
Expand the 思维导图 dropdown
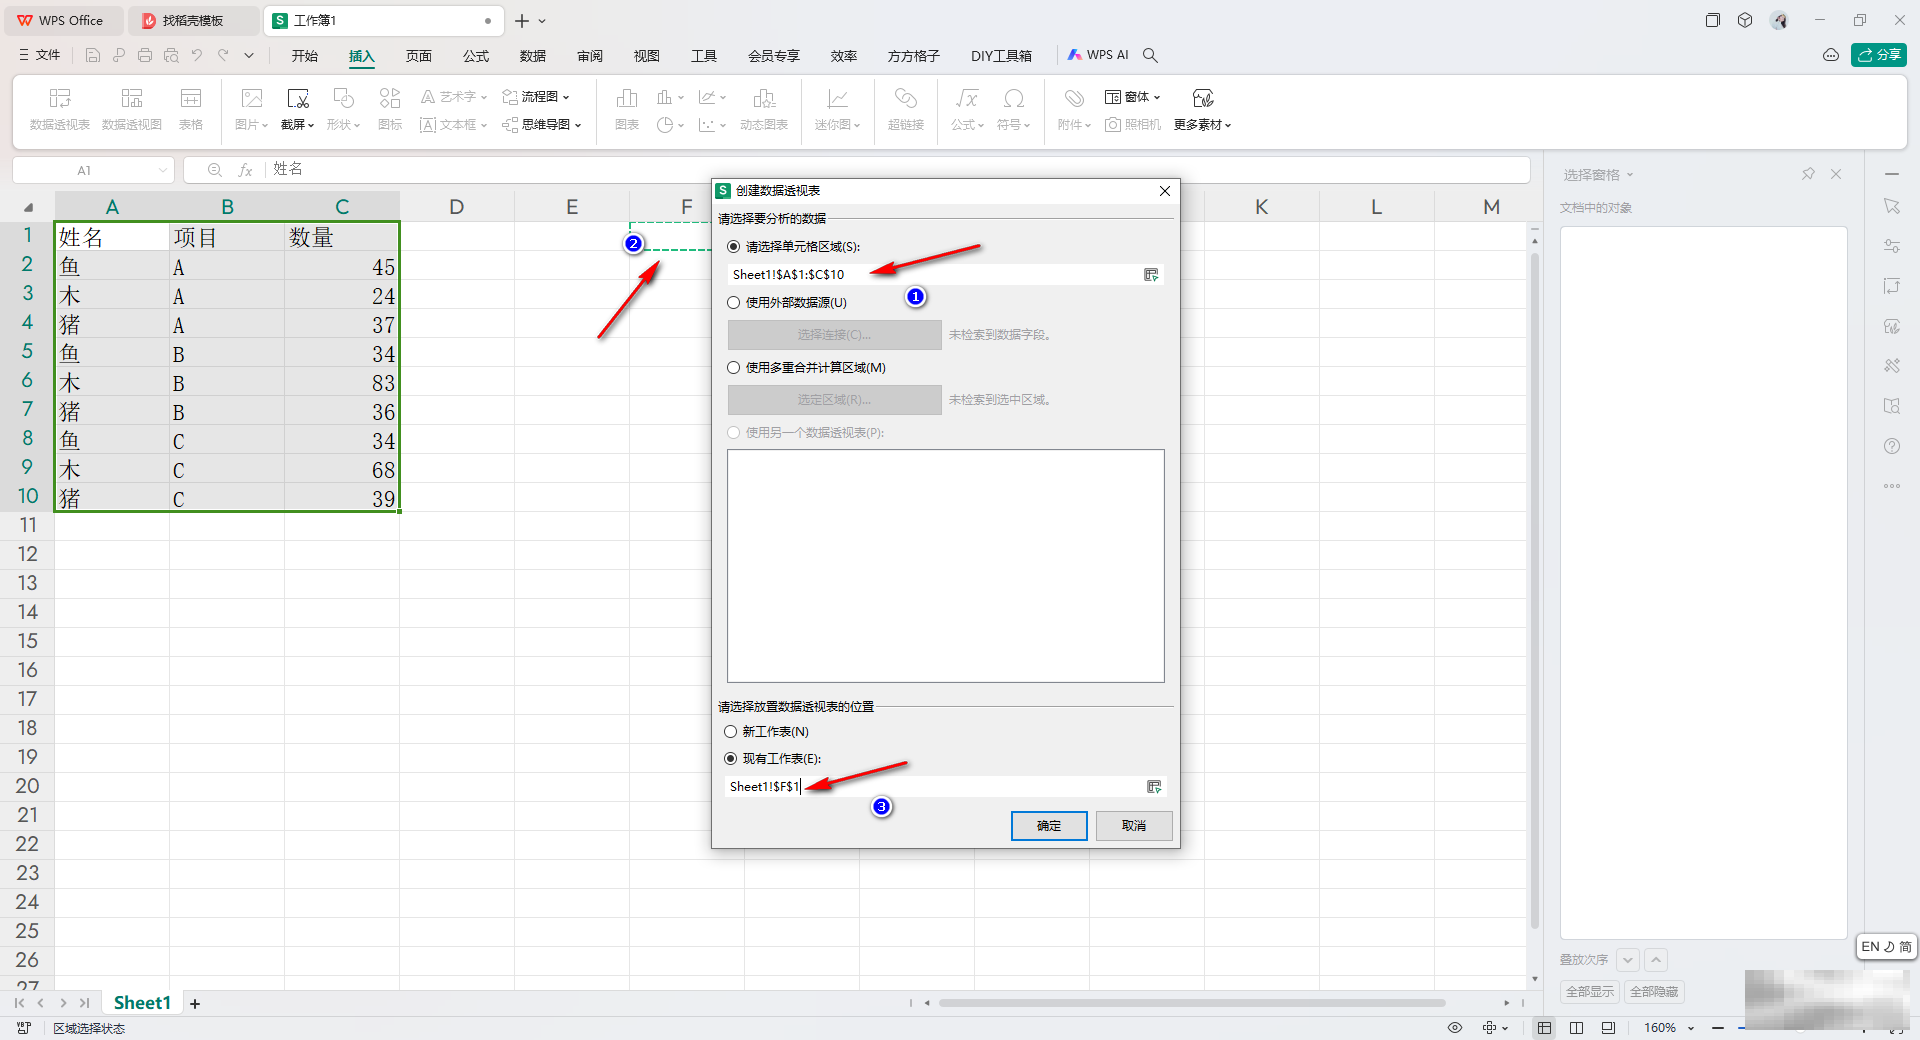pyautogui.click(x=542, y=125)
